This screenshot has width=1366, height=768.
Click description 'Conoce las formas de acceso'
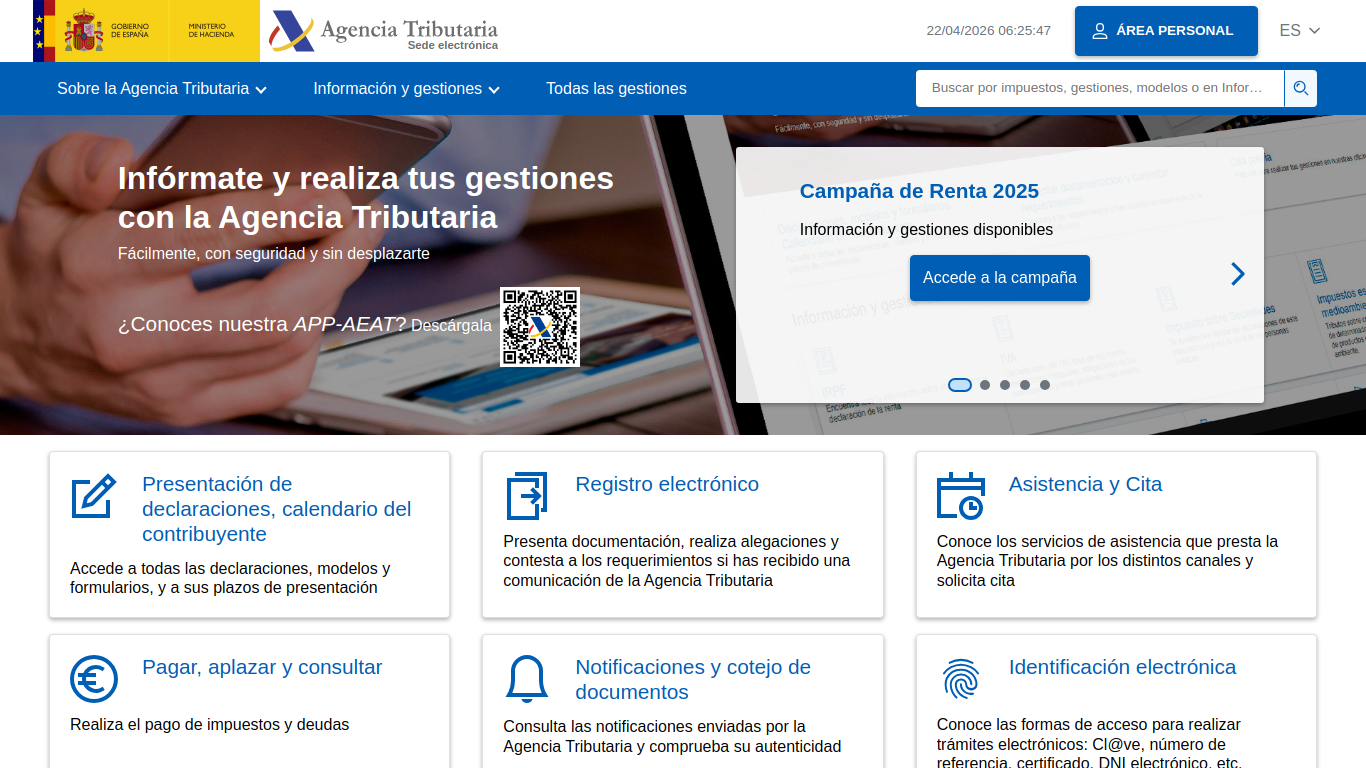pos(1089,742)
